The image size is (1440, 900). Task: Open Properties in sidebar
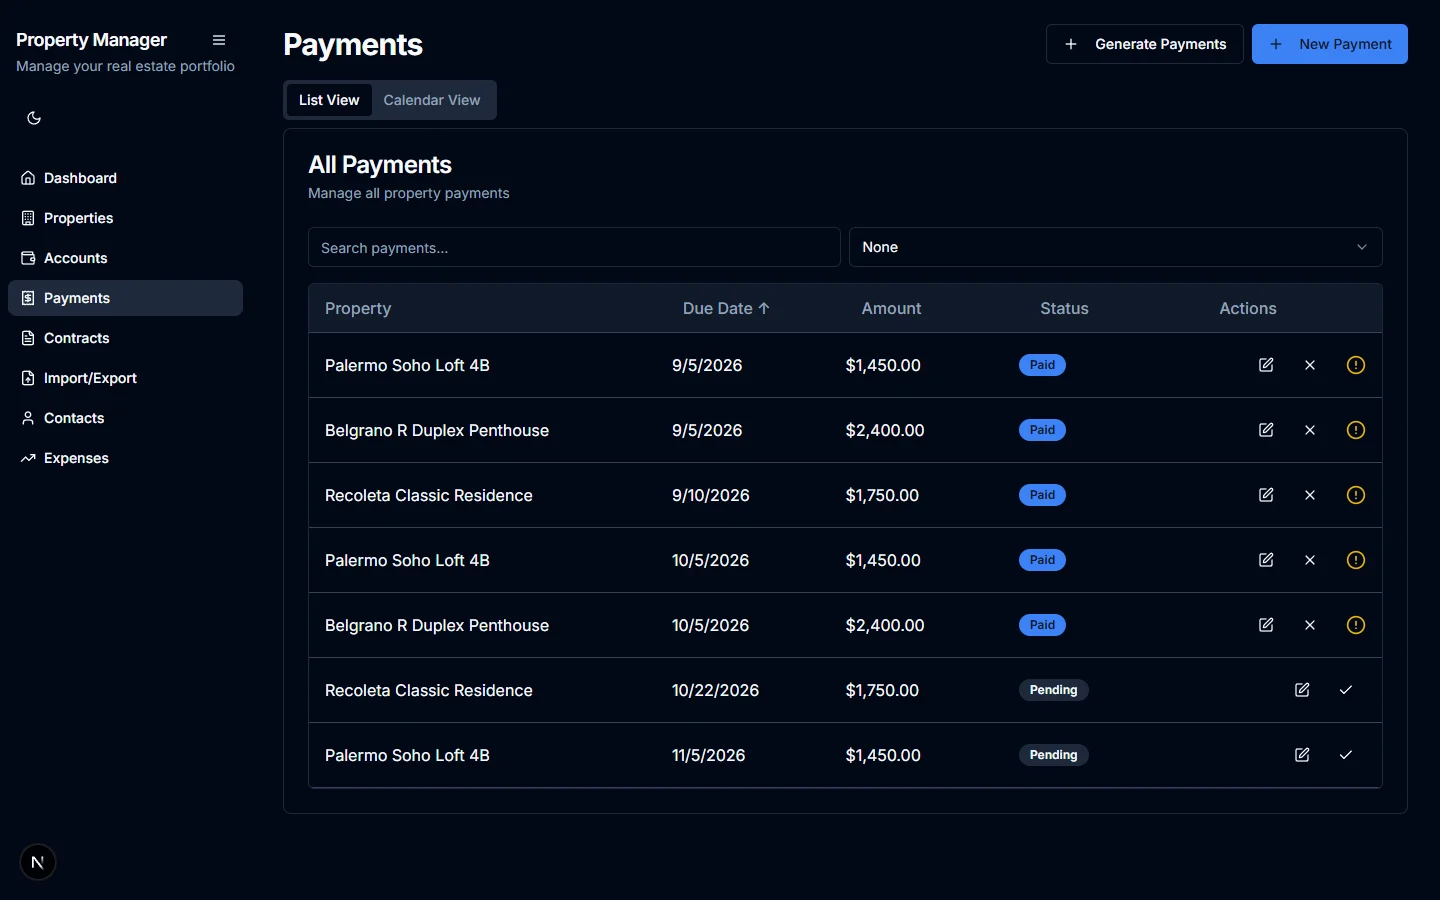point(125,218)
